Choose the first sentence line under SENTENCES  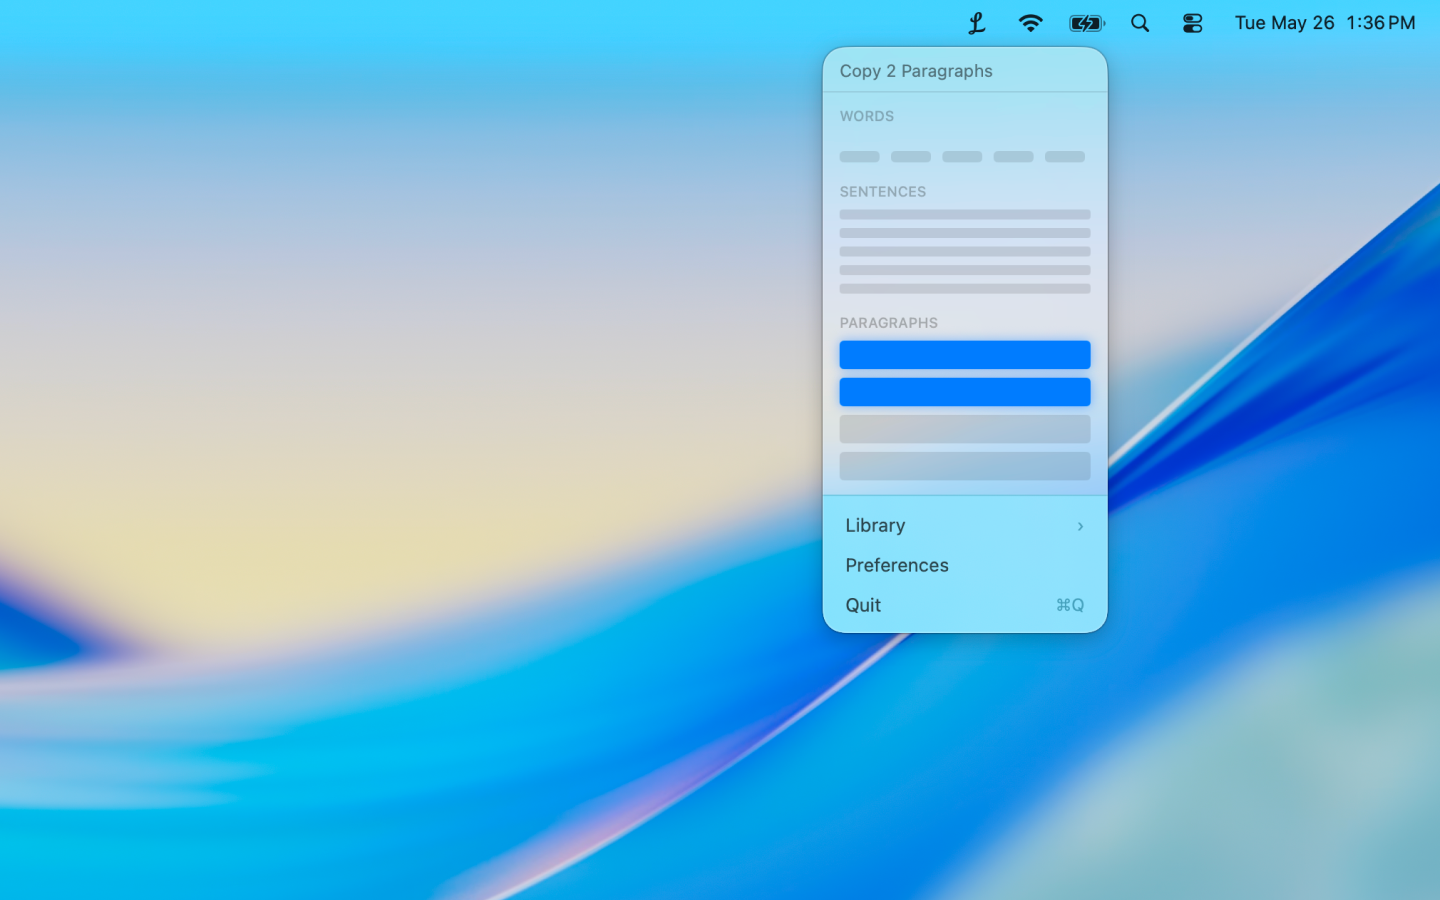965,214
